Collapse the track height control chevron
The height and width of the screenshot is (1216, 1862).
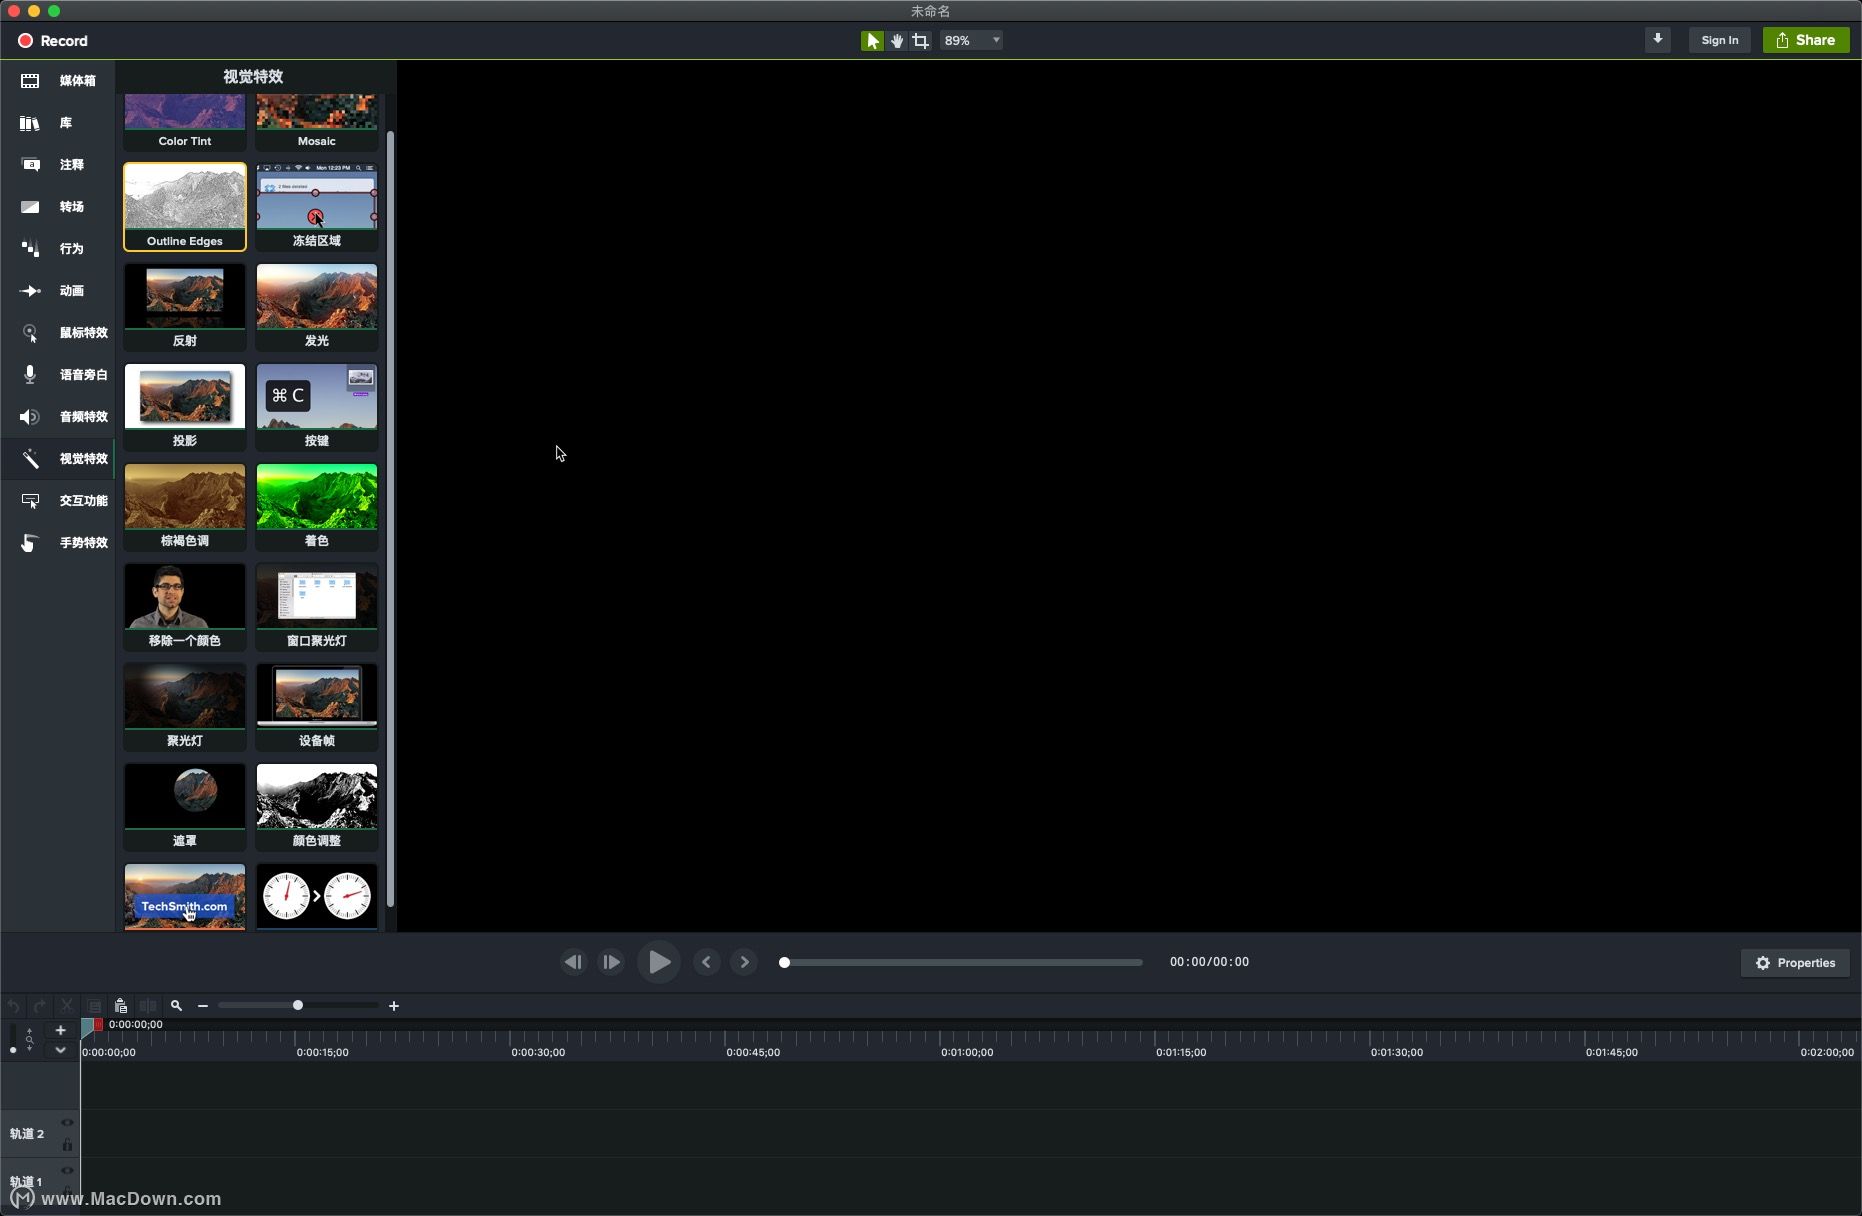pos(60,1051)
